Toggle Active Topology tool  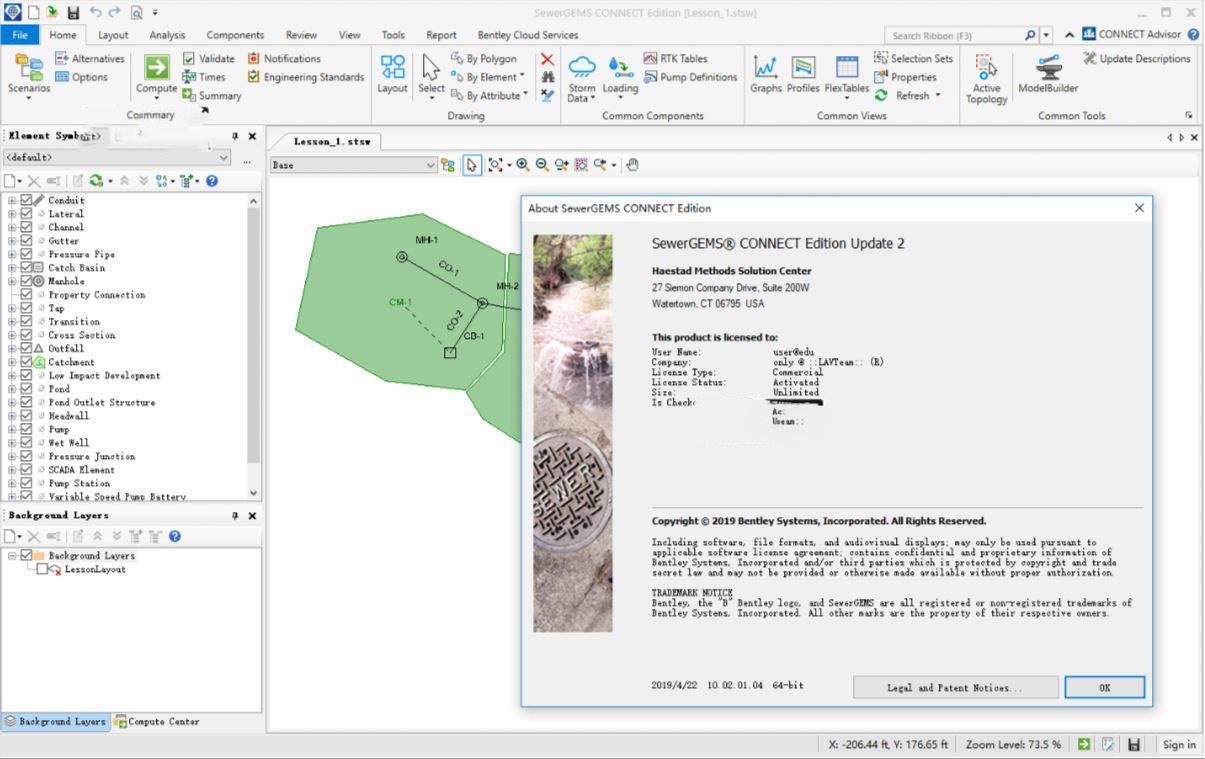point(986,78)
